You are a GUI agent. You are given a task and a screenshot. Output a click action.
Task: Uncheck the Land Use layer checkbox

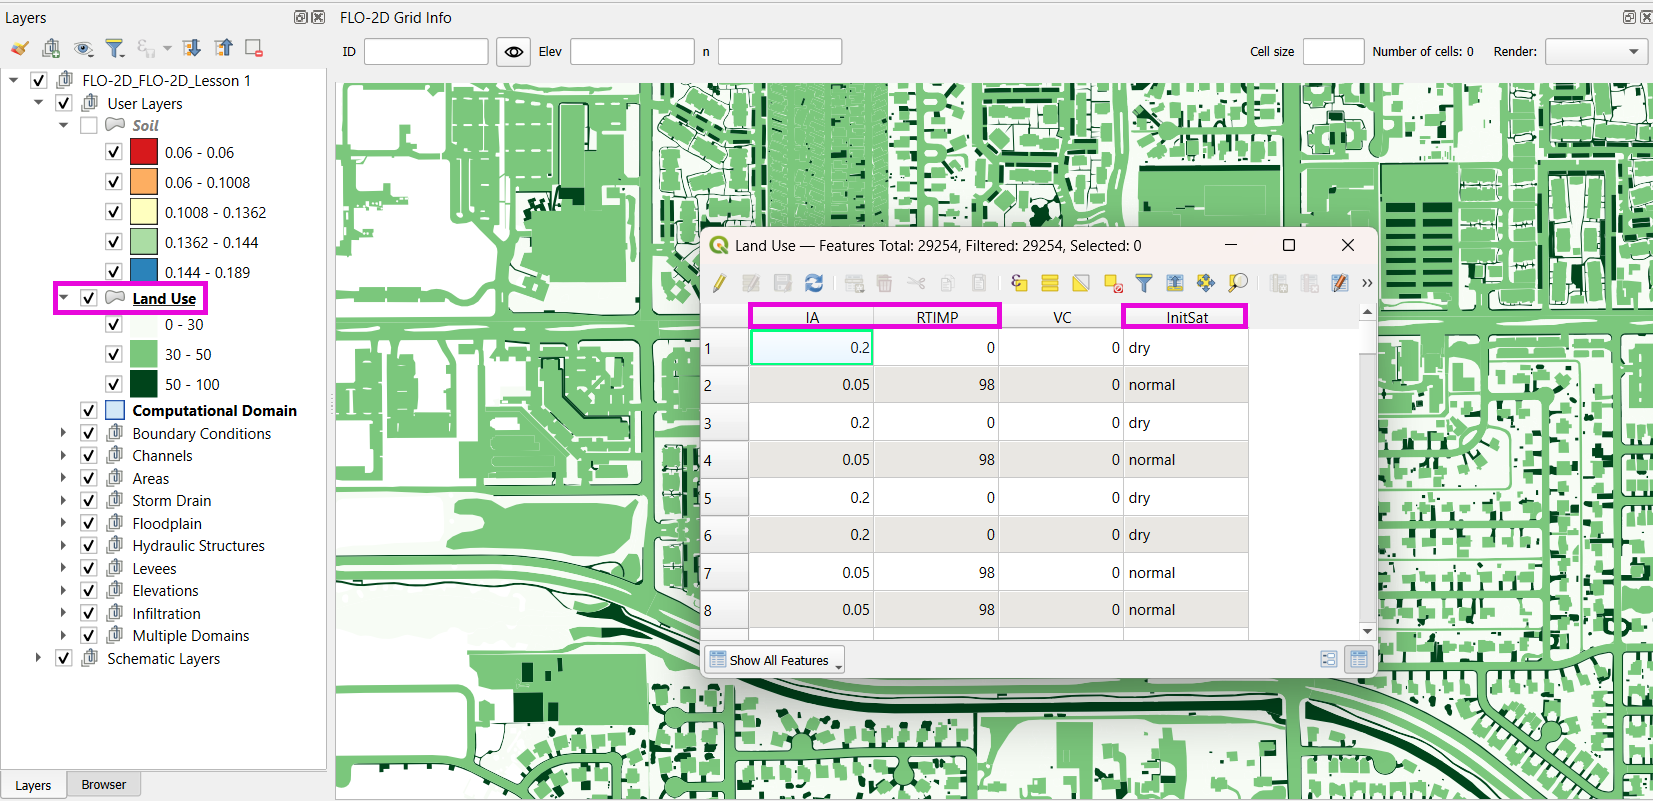(x=89, y=298)
